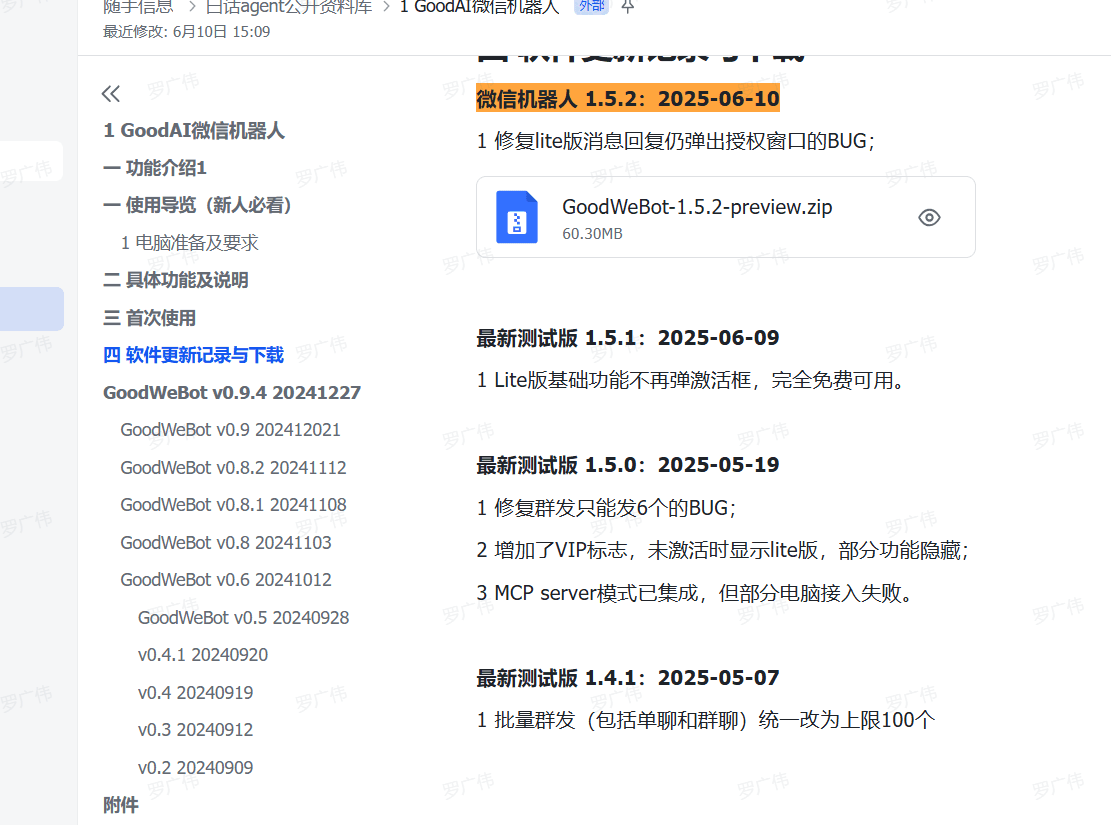The image size is (1111, 825).
Task: Click the GoodWeBot zip file icon
Action: tap(517, 217)
